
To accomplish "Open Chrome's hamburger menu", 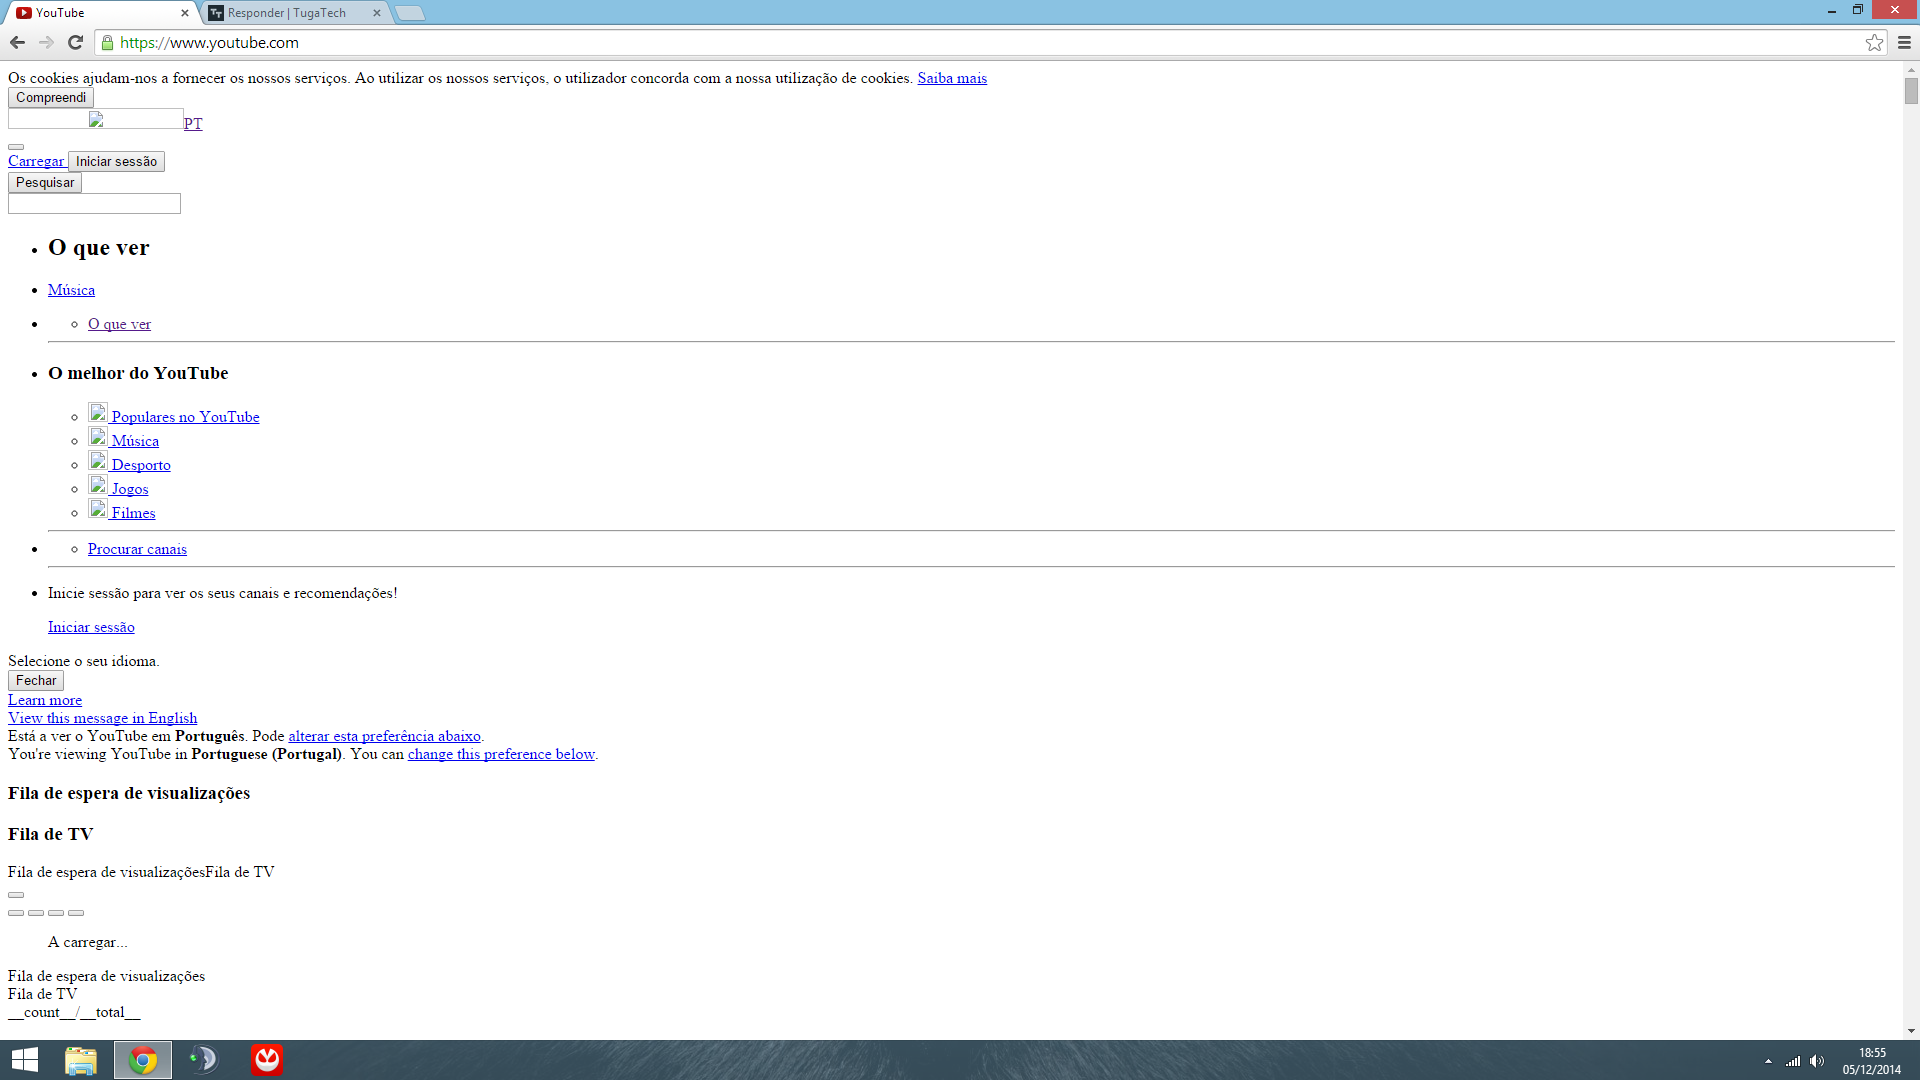I will click(x=1904, y=42).
